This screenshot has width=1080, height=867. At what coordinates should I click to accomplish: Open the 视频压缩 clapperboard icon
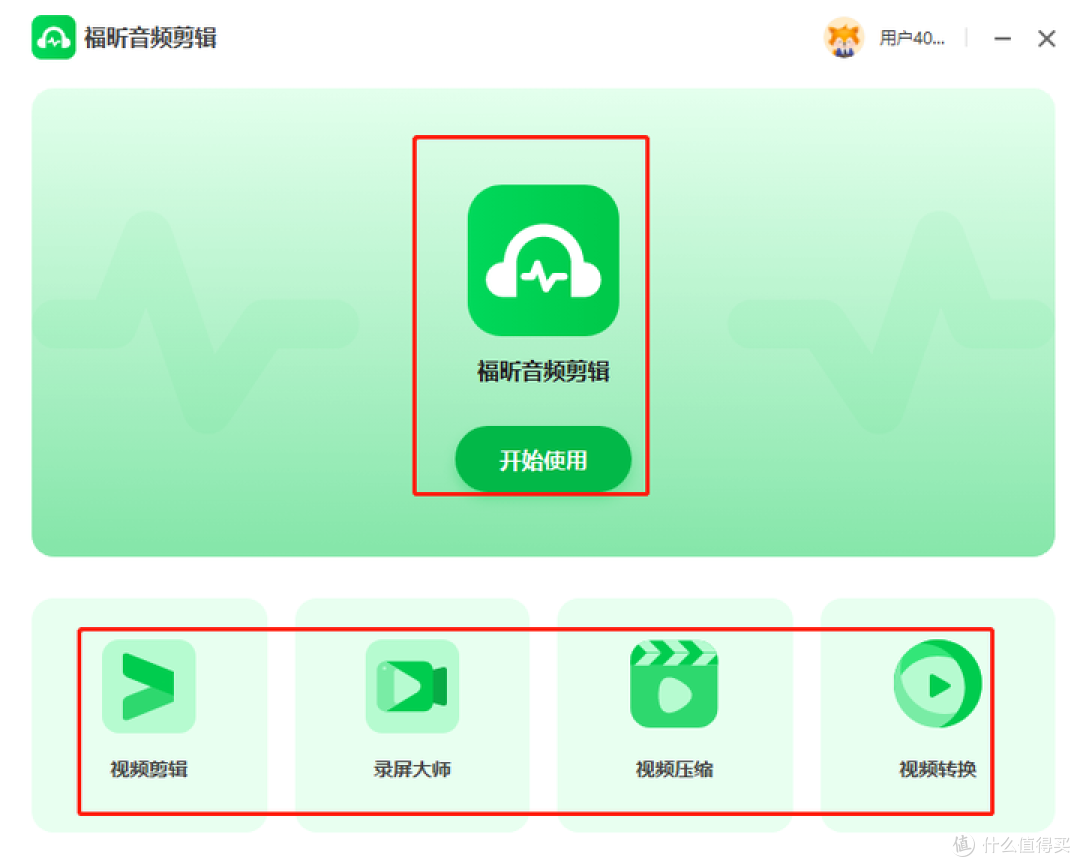tap(674, 684)
